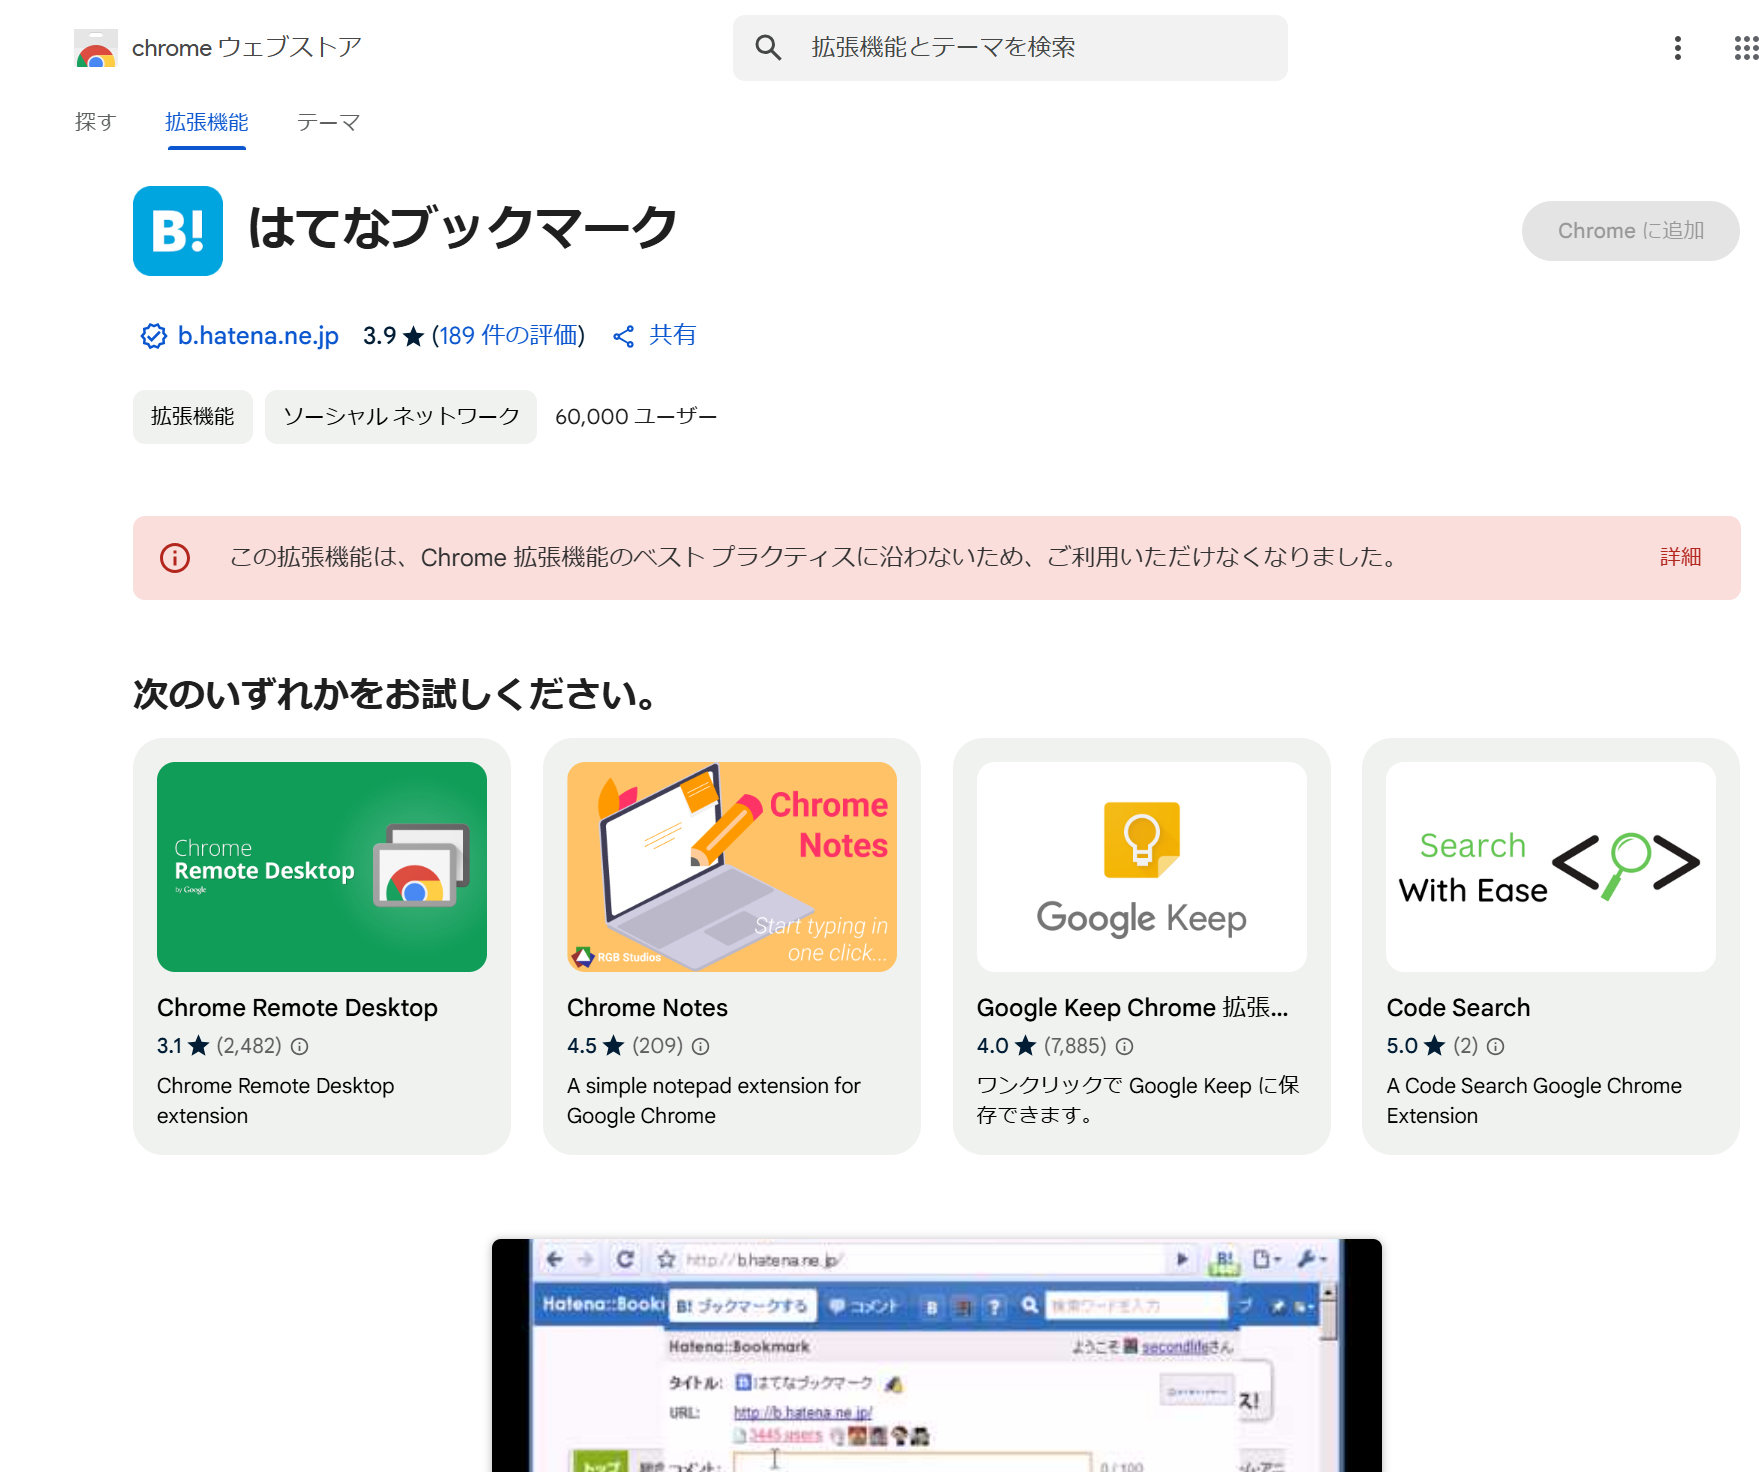This screenshot has width=1759, height=1472.
Task: View the 189 件の評価 ratings link
Action: (508, 336)
